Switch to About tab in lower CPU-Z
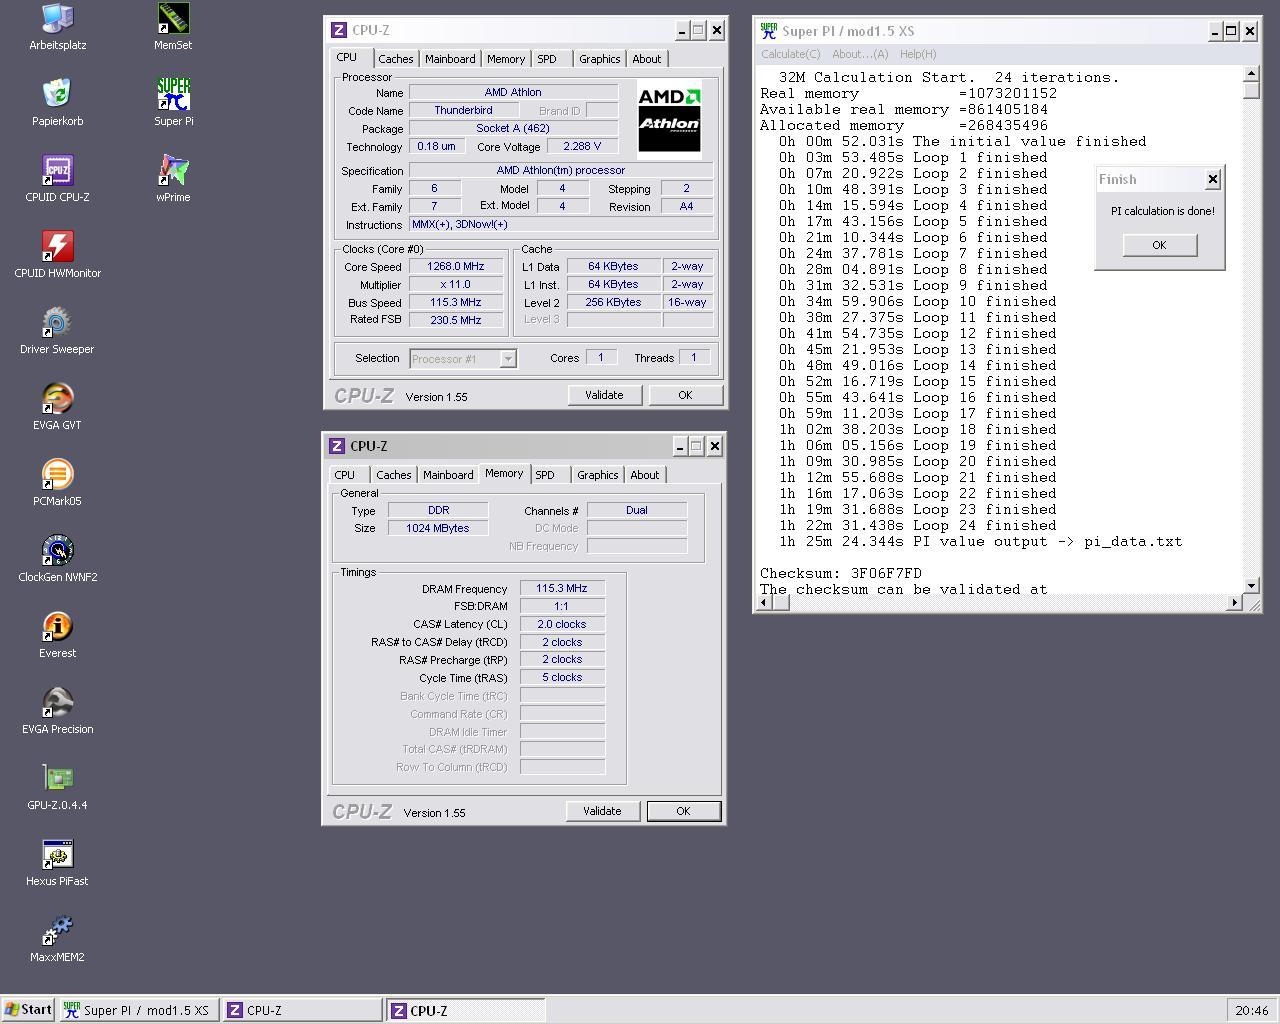 point(645,475)
